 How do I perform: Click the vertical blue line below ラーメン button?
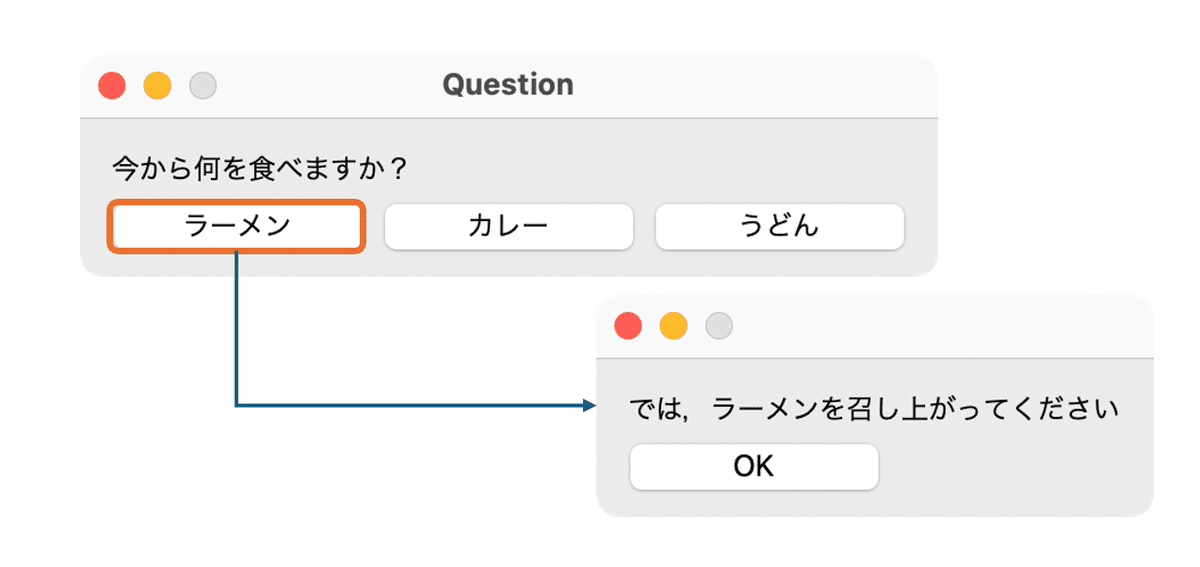coord(236,328)
